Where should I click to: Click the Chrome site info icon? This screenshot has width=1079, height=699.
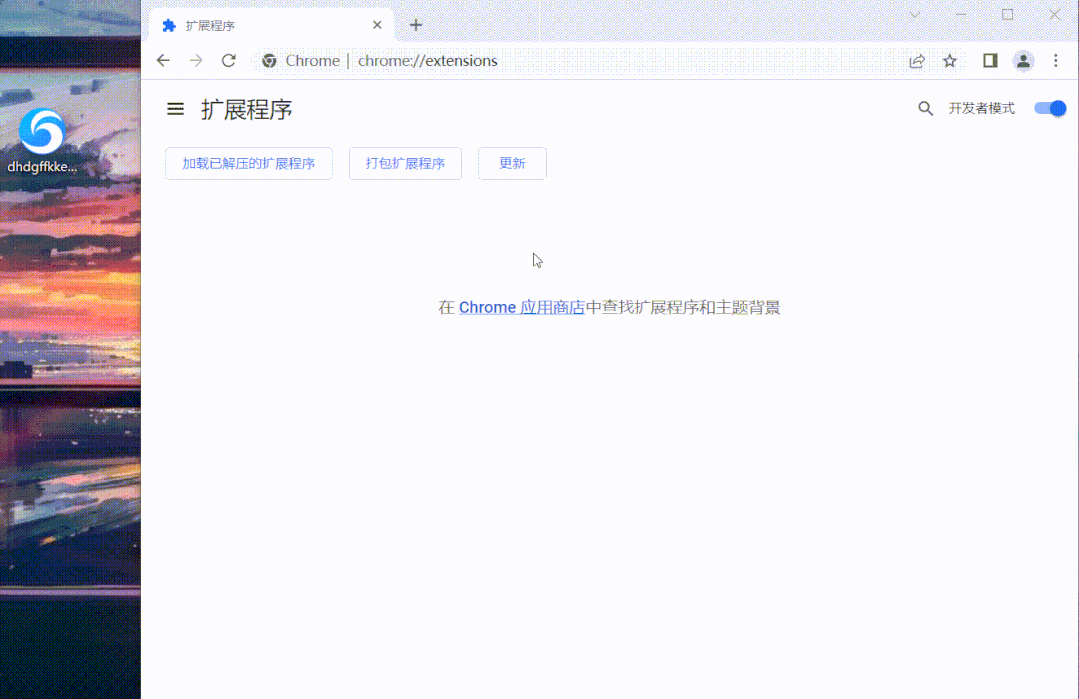[269, 61]
